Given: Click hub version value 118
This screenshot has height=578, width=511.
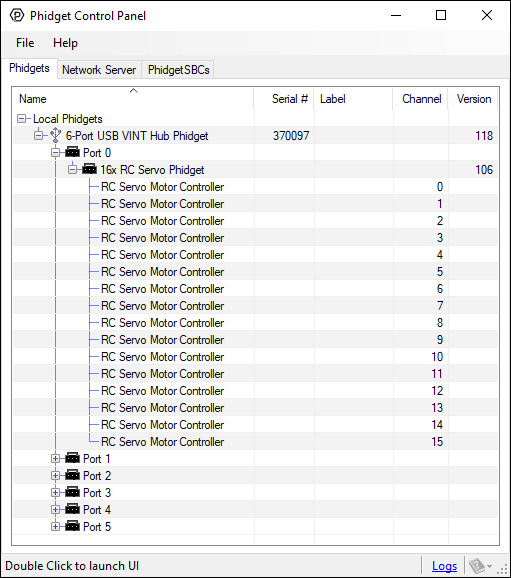Looking at the screenshot, I should pos(484,136).
